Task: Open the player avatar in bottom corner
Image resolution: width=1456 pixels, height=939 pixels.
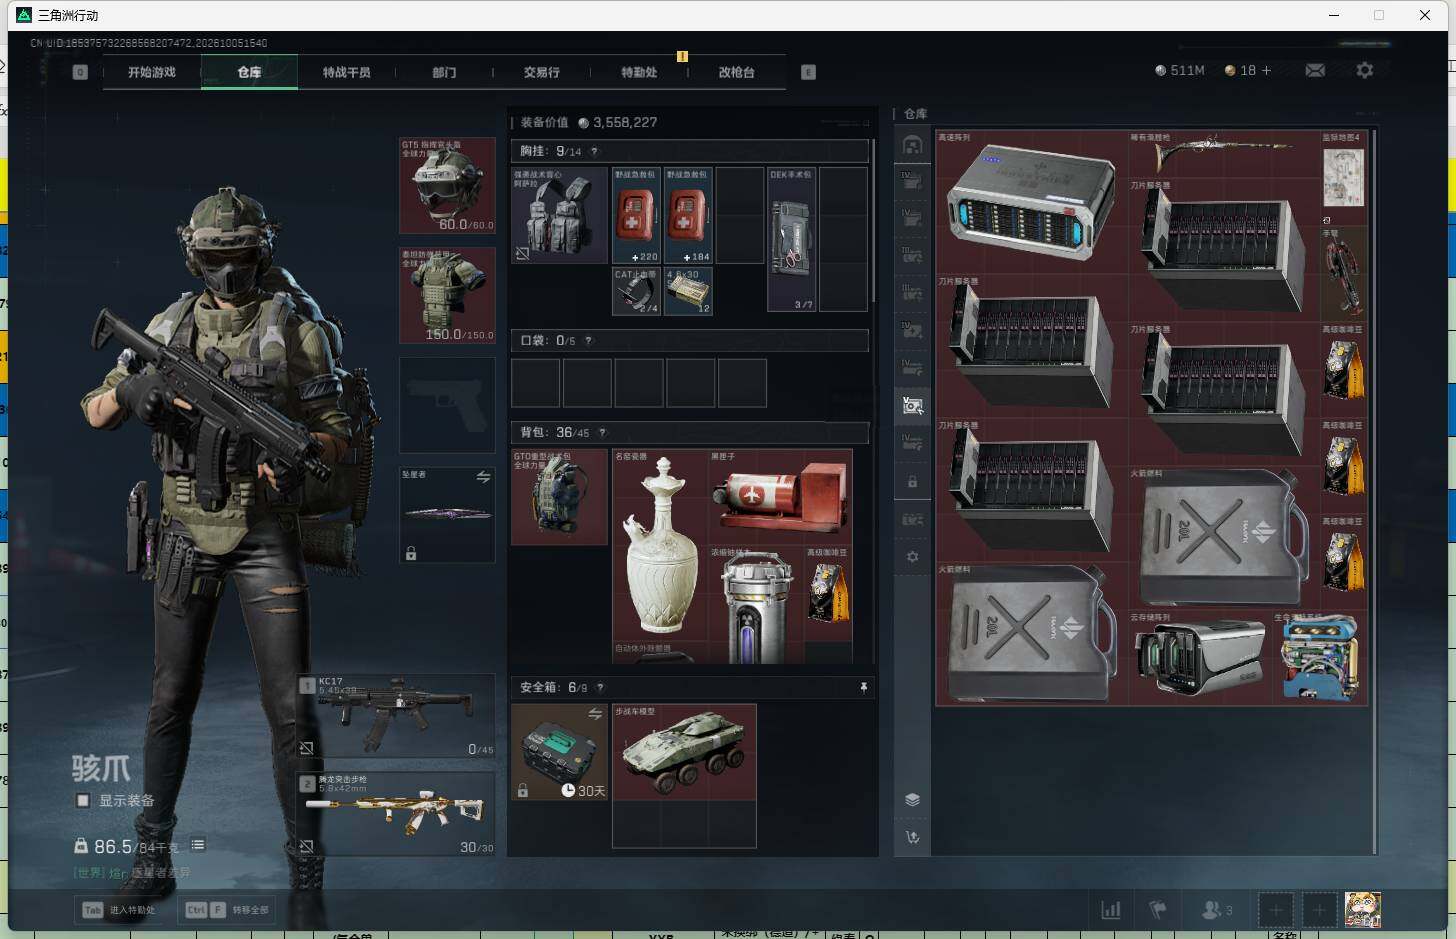Action: click(x=1362, y=910)
